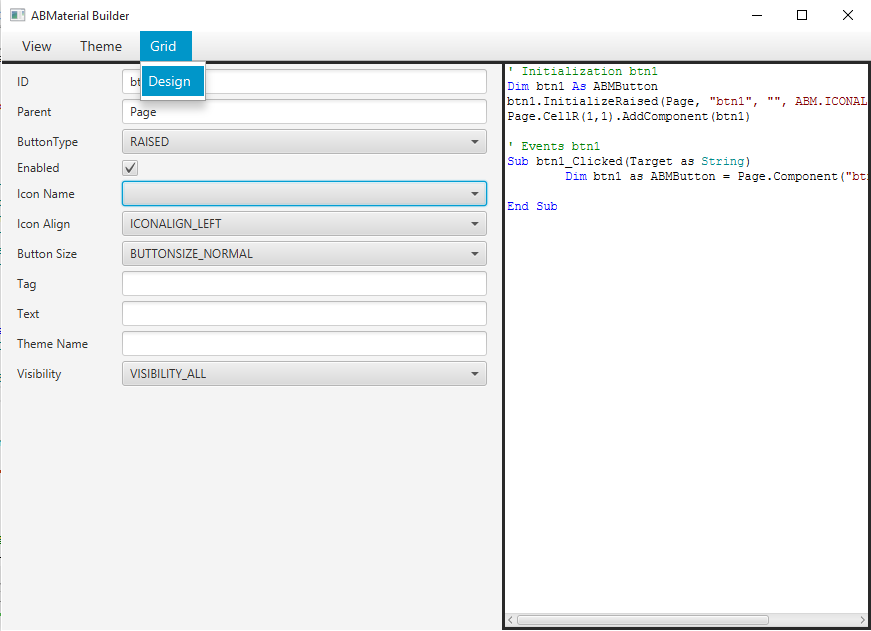This screenshot has height=631, width=871.
Task: Open the Icon Align dropdown
Action: [x=304, y=224]
